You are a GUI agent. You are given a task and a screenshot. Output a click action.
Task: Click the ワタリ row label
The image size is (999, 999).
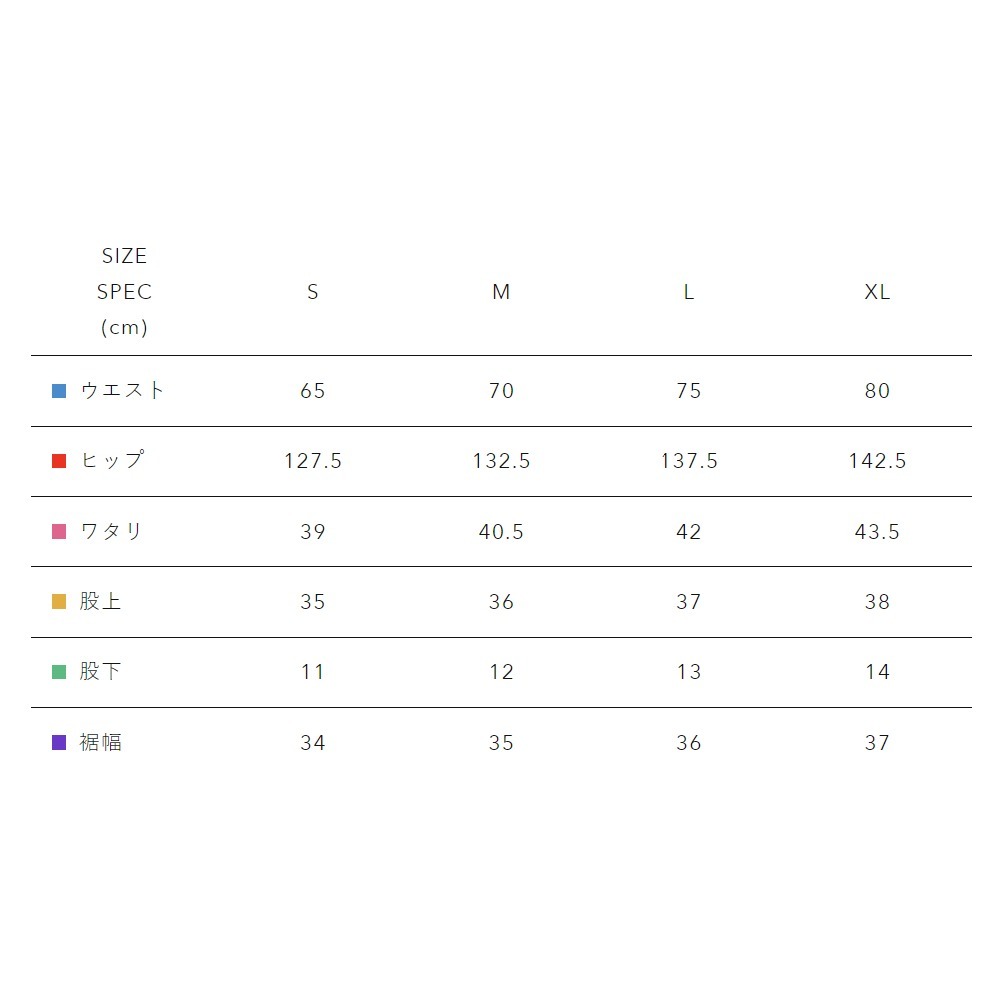pyautogui.click(x=112, y=532)
